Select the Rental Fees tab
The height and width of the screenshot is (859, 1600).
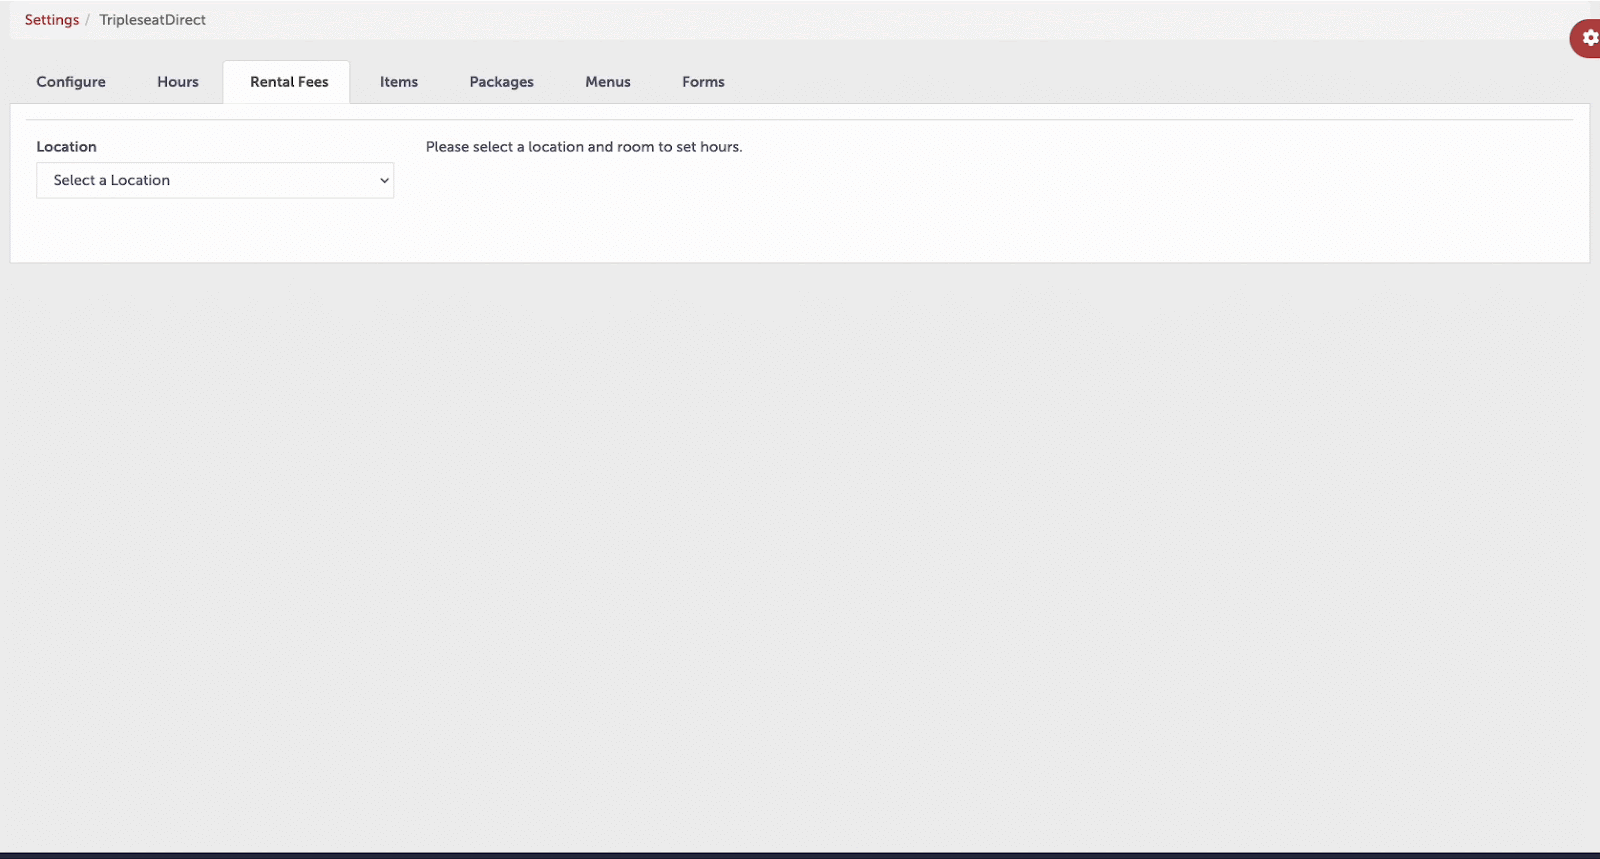289,82
